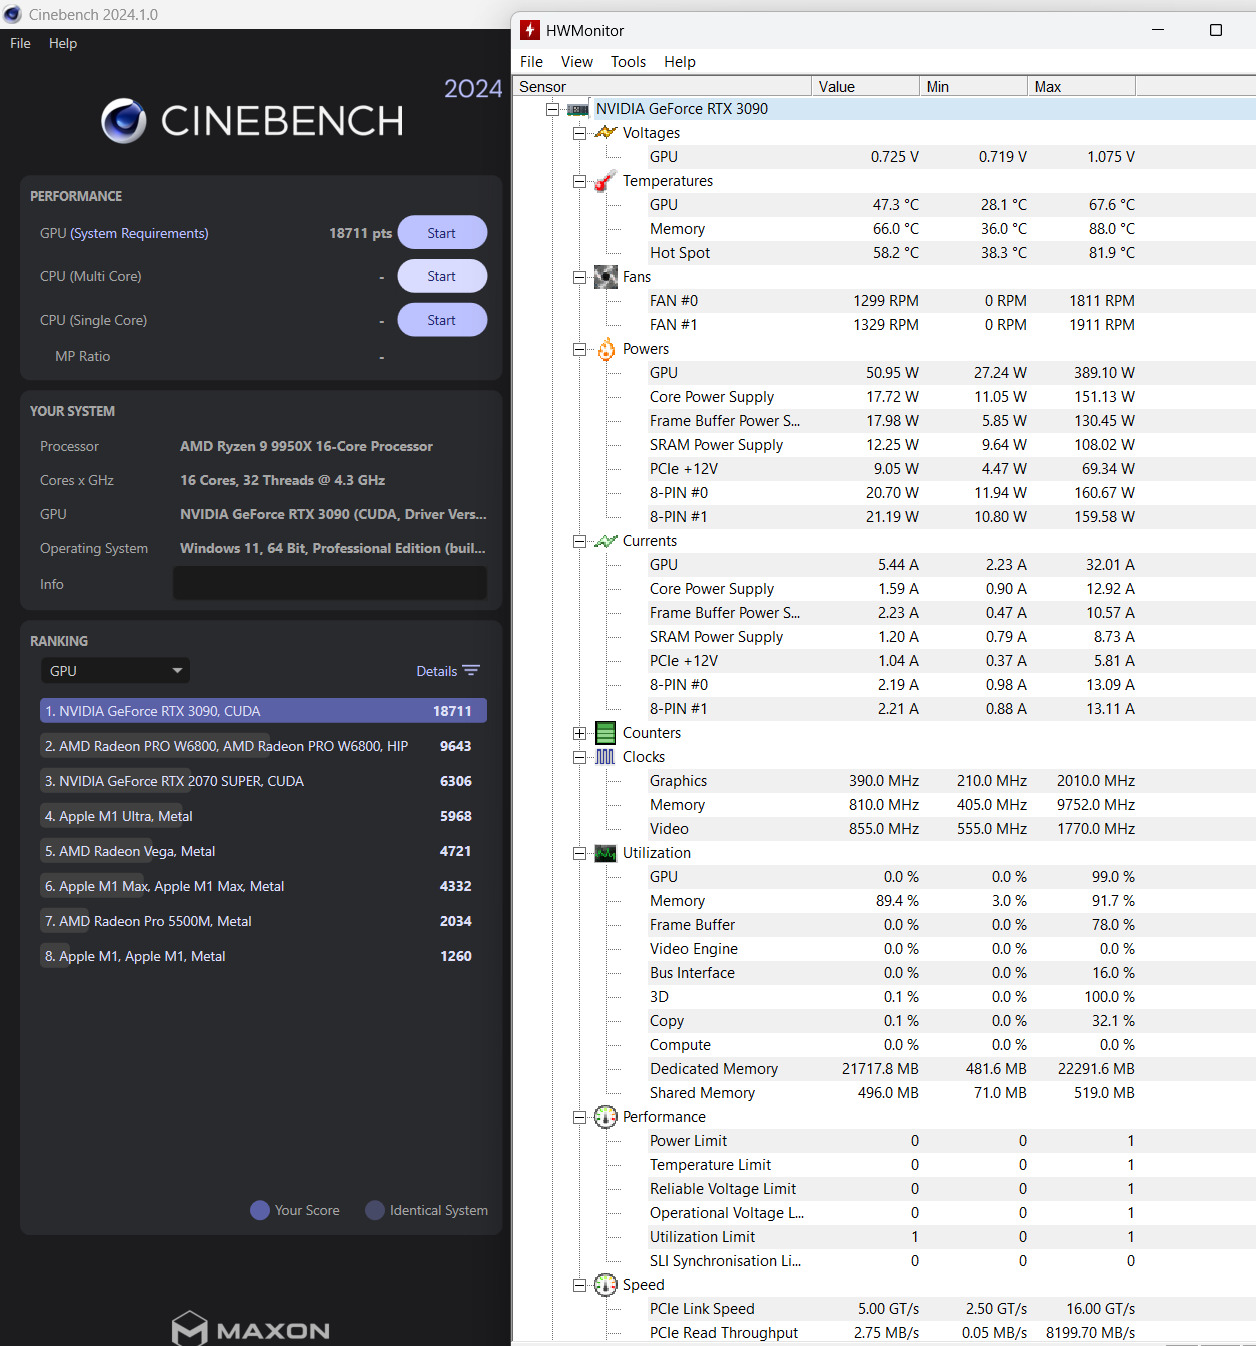
Task: Collapse the Fans section
Action: (579, 277)
